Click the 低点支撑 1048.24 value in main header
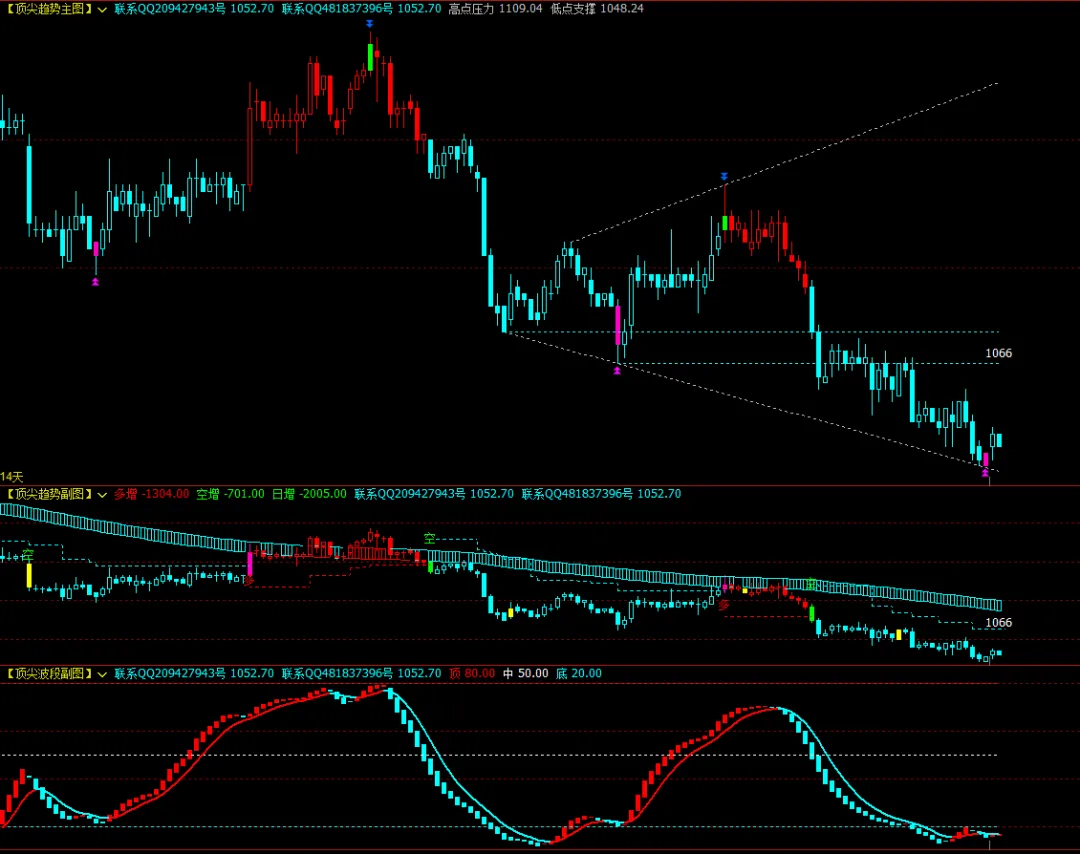Viewport: 1080px width, 854px height. click(597, 9)
